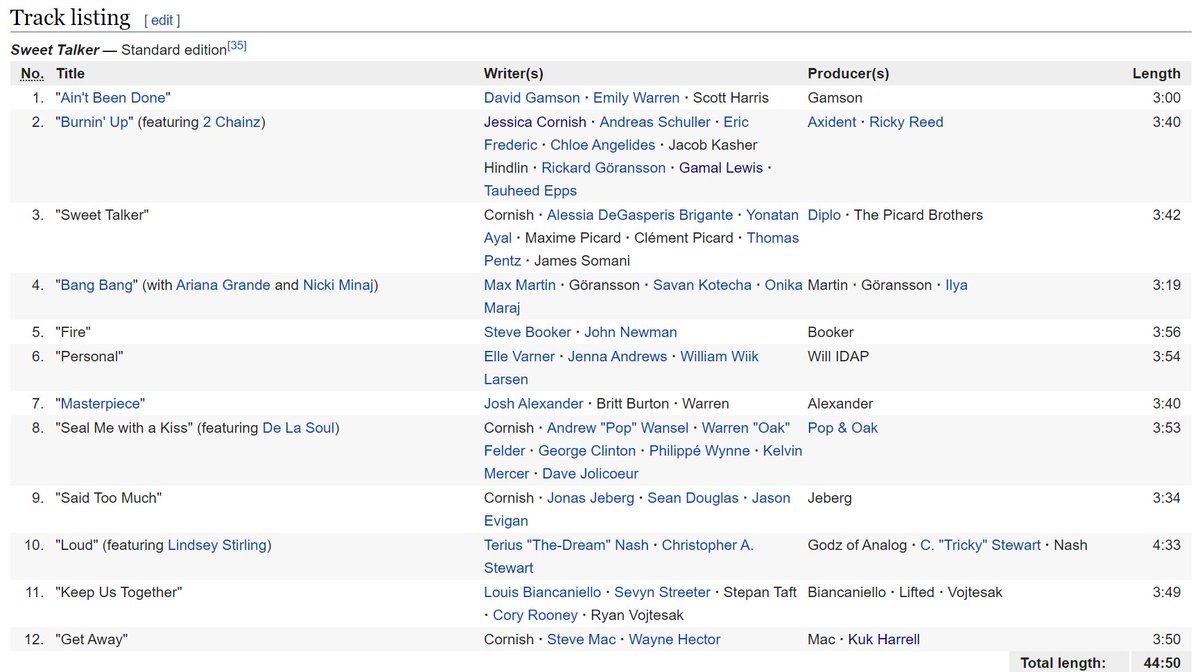Select the Length column header
The image size is (1200, 672).
tap(1157, 73)
